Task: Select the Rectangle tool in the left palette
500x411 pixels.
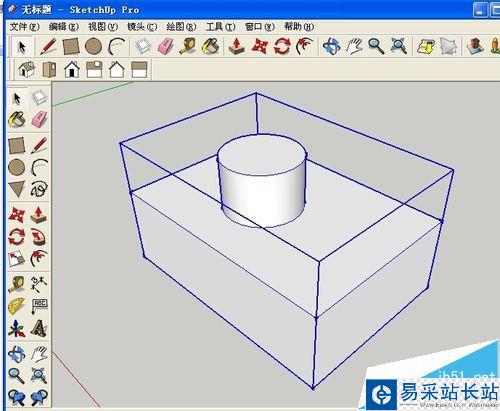Action: pos(17,145)
